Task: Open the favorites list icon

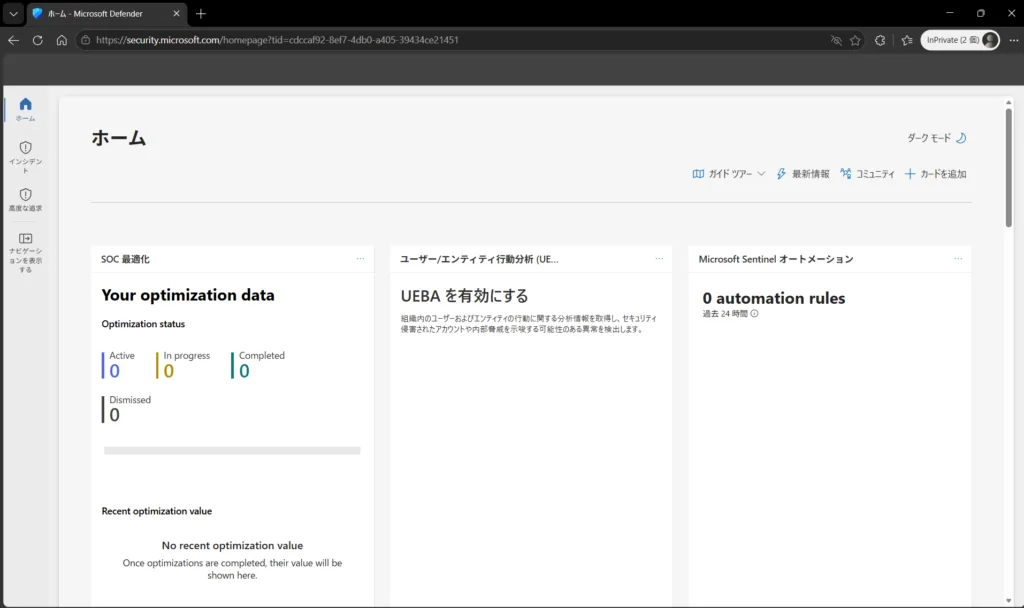Action: (907, 40)
